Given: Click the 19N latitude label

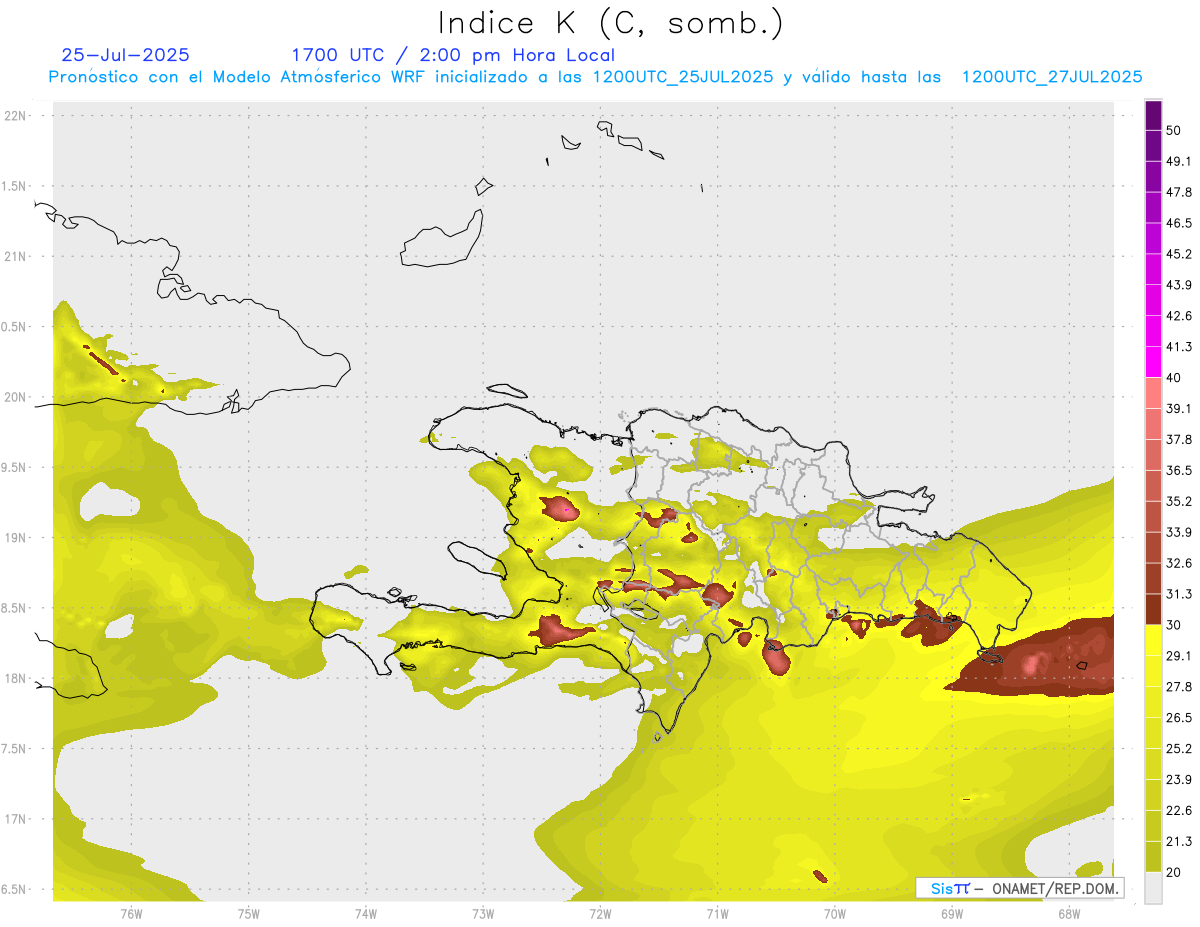Looking at the screenshot, I should [x=15, y=537].
